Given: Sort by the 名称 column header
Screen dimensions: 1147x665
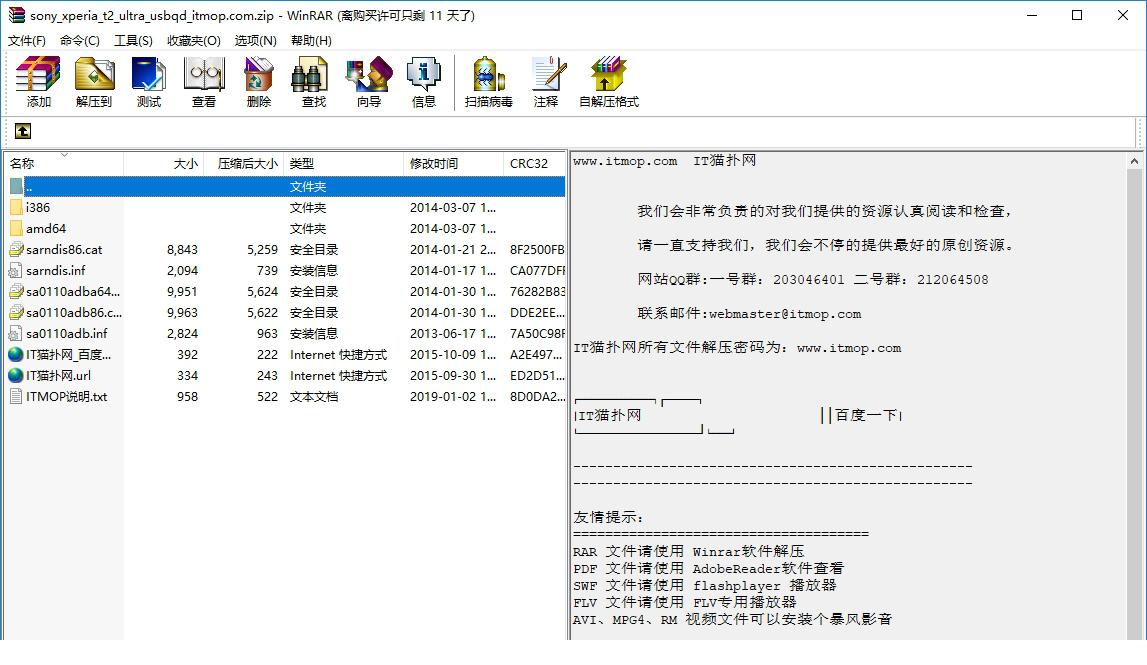Looking at the screenshot, I should (64, 163).
